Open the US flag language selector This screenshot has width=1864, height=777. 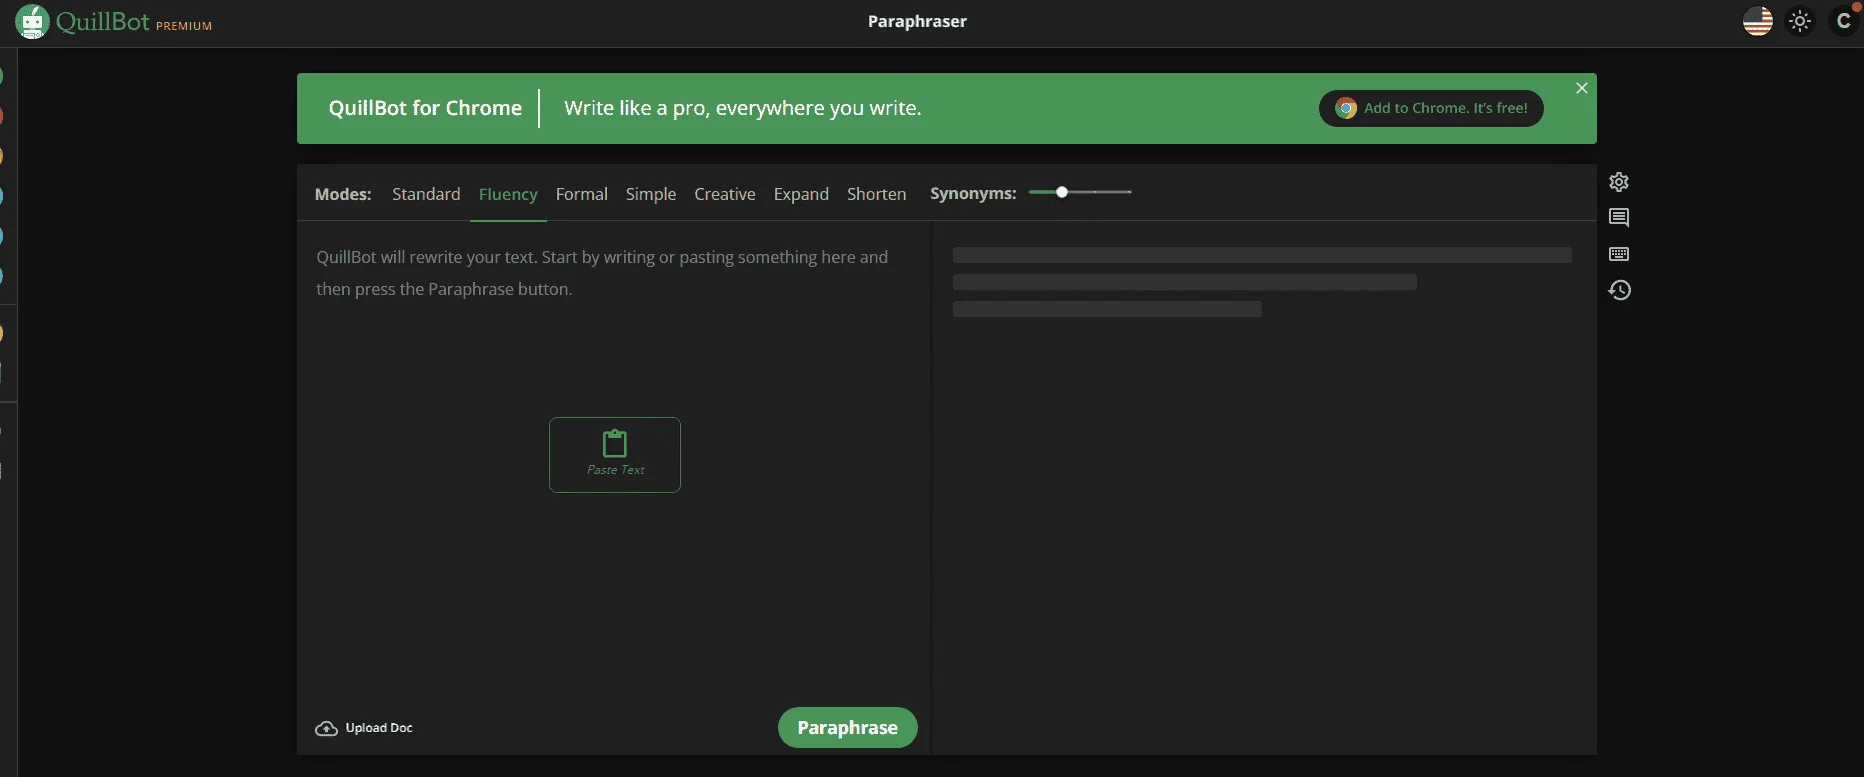tap(1757, 21)
